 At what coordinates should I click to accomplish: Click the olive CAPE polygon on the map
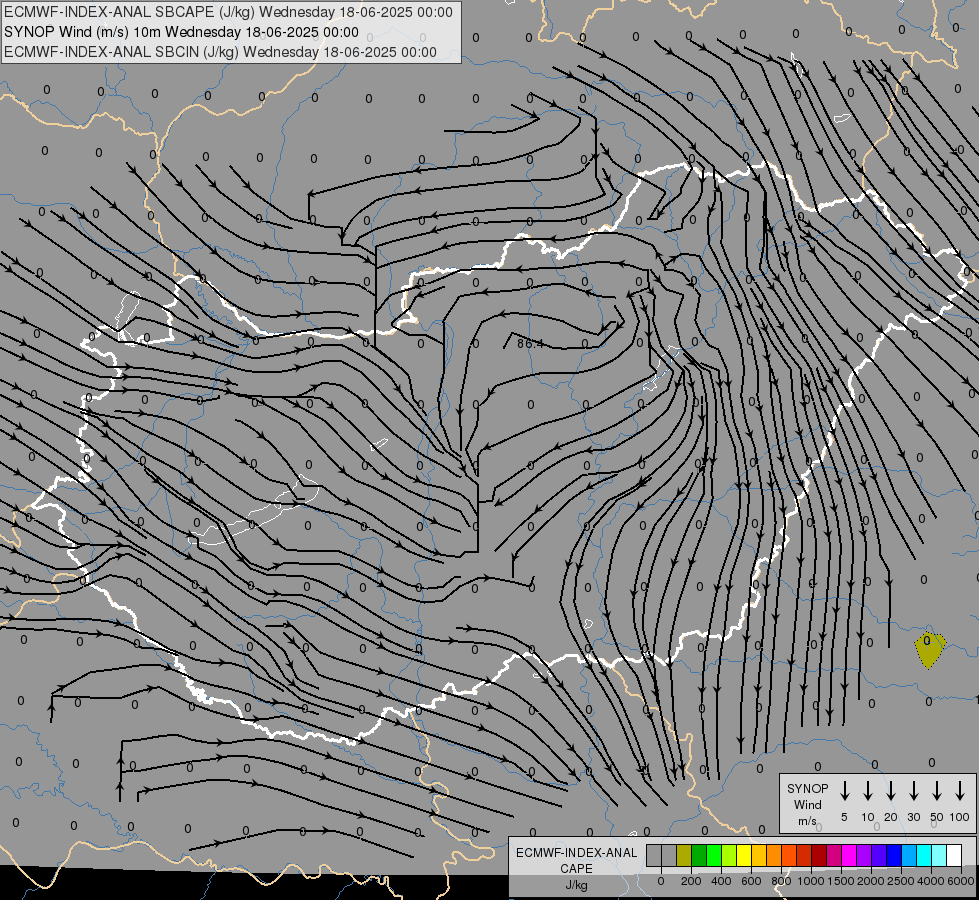click(x=930, y=650)
